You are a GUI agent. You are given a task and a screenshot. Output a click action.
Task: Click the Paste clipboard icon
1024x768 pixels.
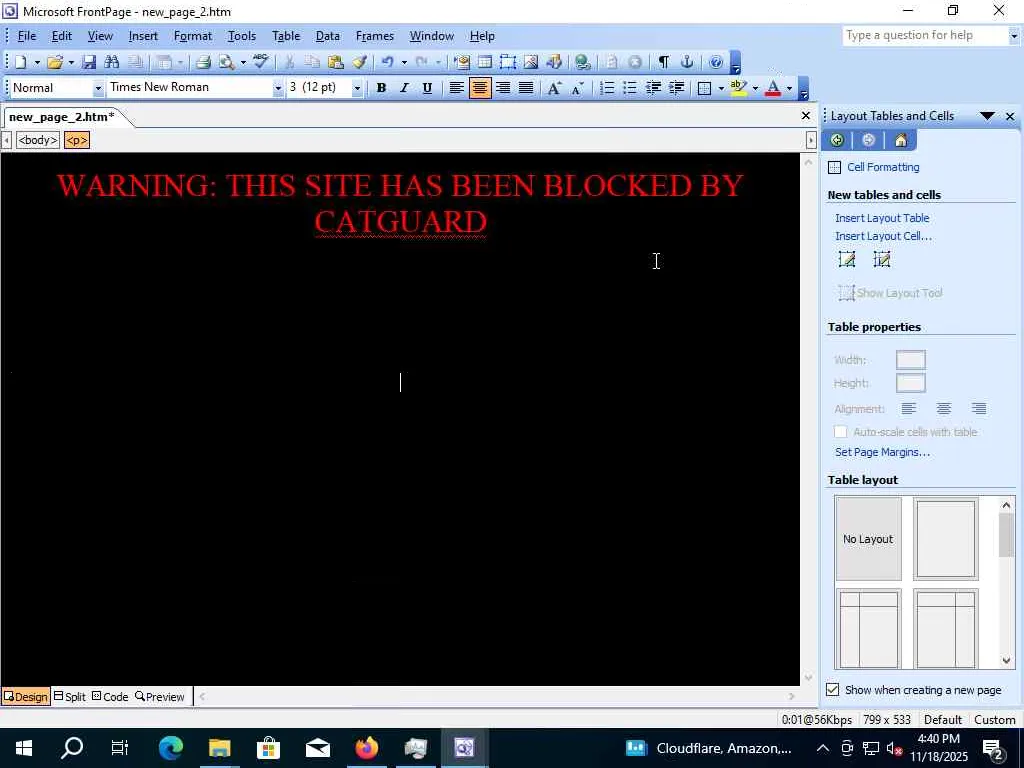336,62
